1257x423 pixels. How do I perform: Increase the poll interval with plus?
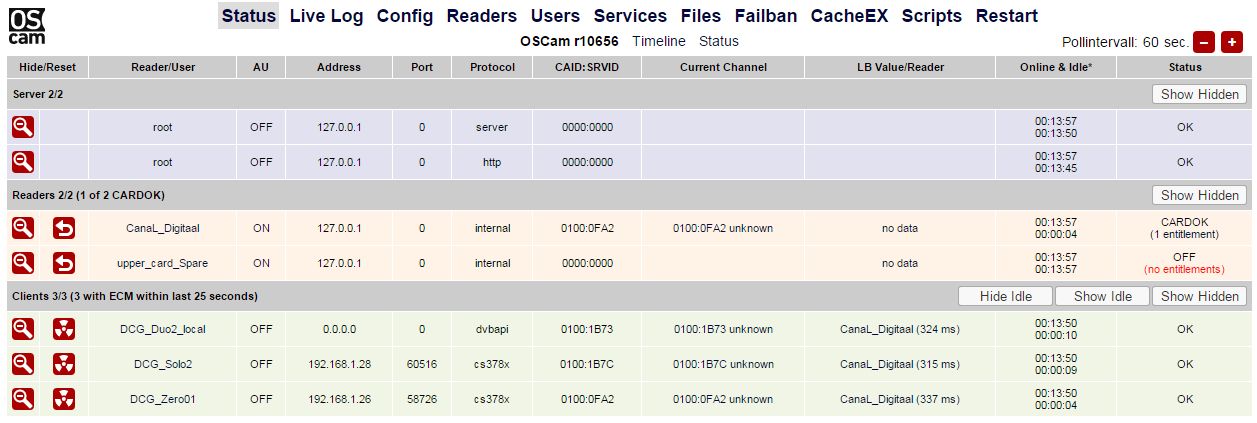(x=1231, y=42)
